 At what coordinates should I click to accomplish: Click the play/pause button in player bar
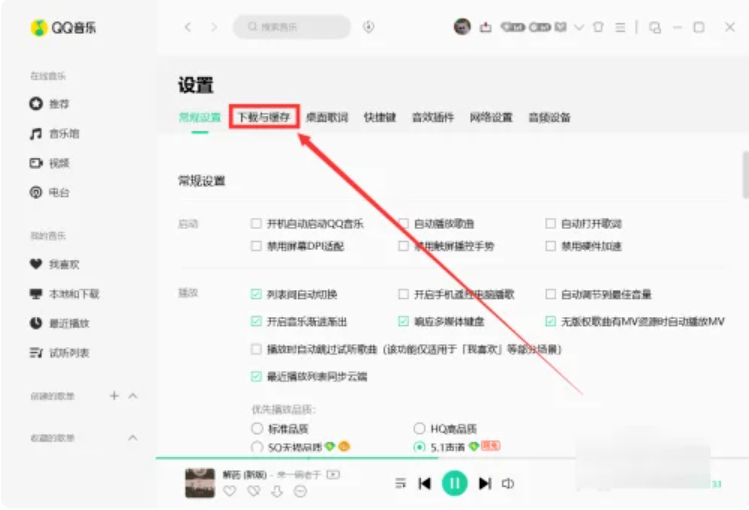pyautogui.click(x=455, y=483)
